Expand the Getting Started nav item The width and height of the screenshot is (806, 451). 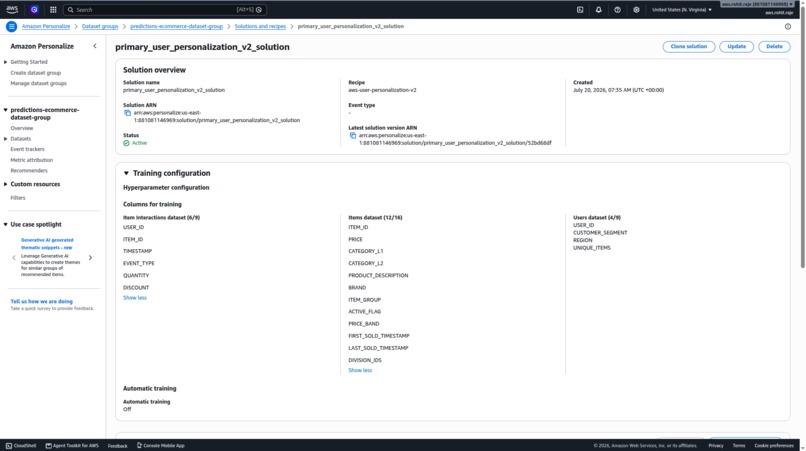(6, 62)
